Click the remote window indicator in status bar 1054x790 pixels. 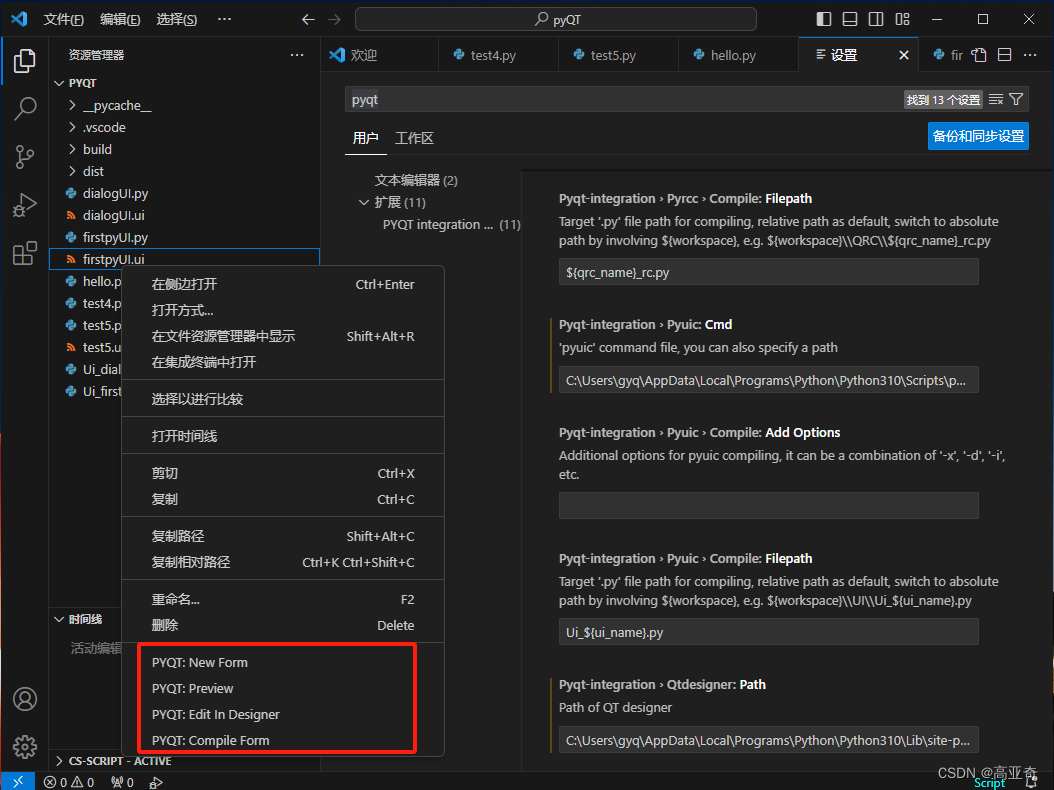point(17,779)
